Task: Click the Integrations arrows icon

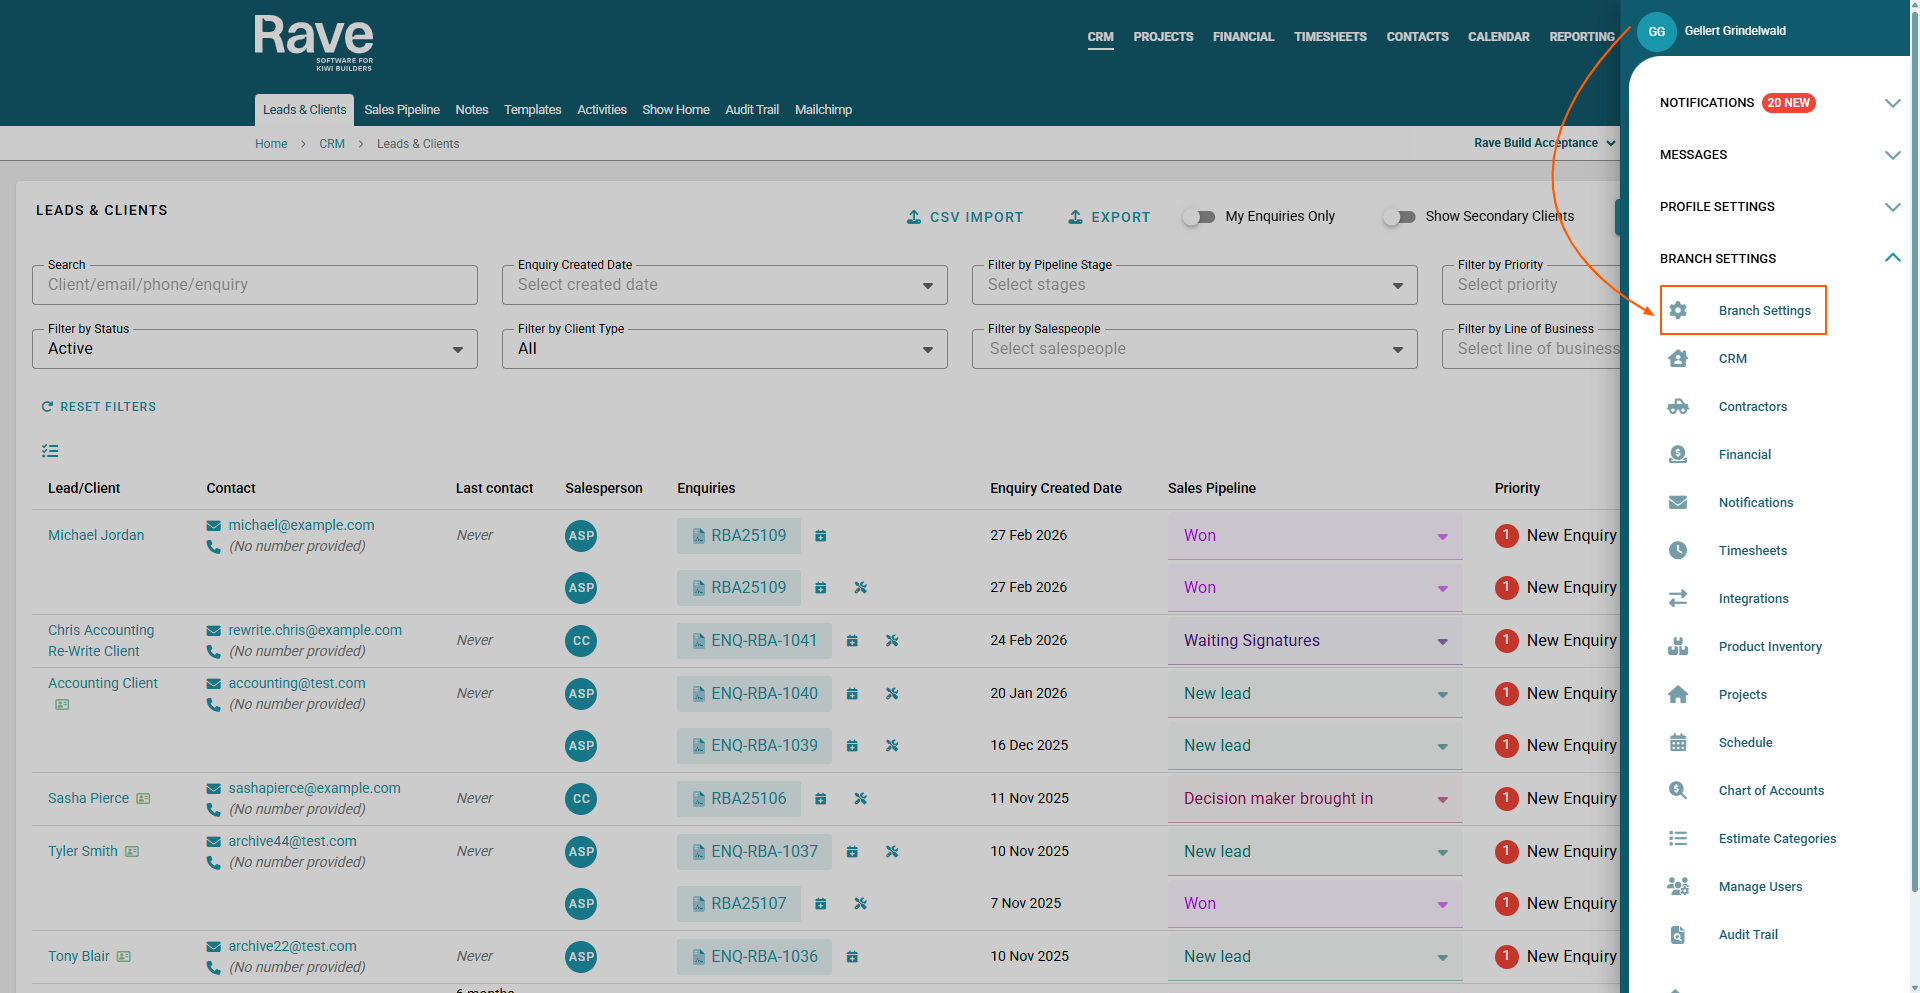Action: pyautogui.click(x=1678, y=598)
